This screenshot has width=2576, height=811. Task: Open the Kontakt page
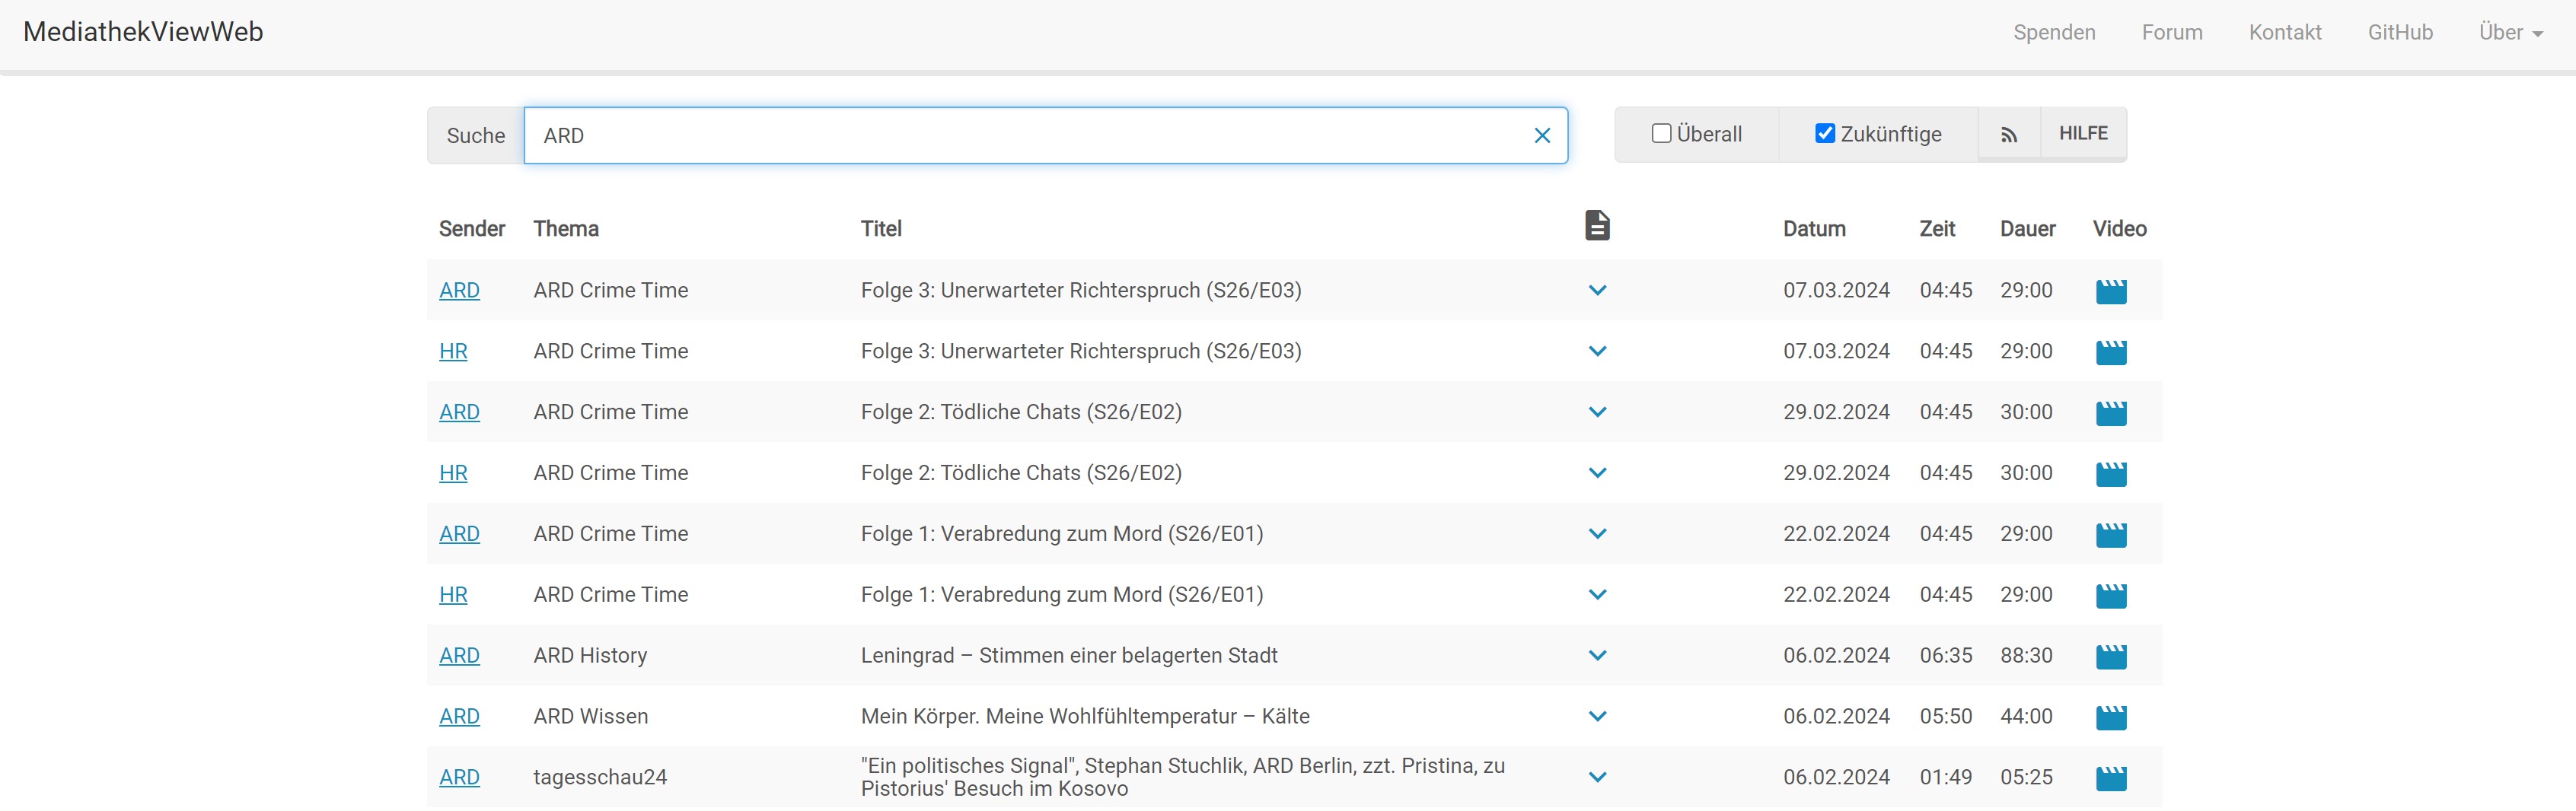coord(2285,33)
